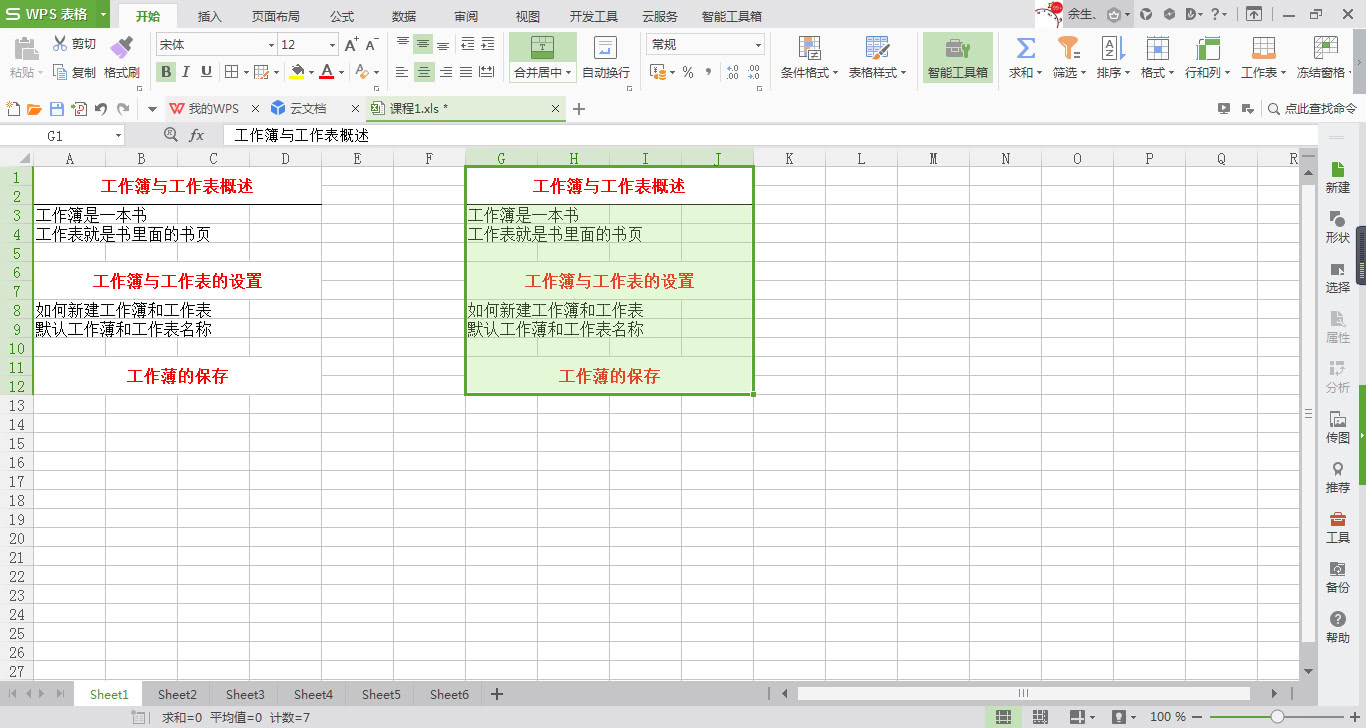Close the 云文档 tab

355,108
